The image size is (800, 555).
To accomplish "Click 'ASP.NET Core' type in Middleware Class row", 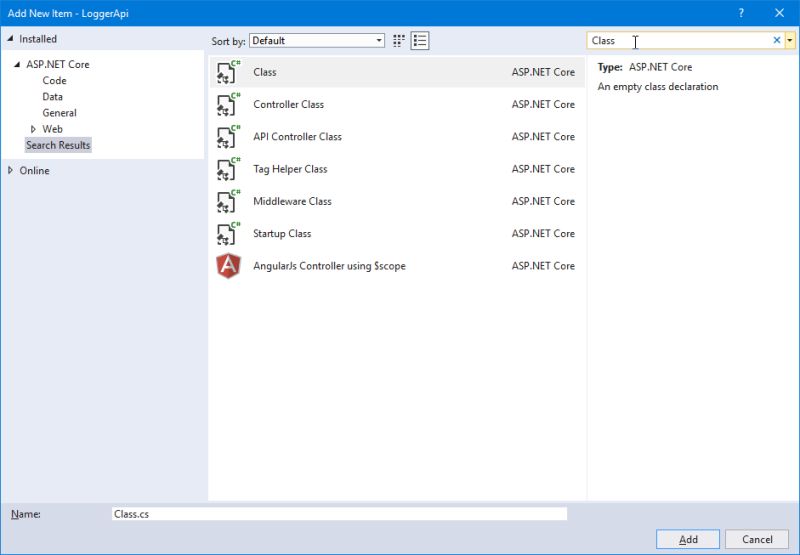I will point(543,201).
